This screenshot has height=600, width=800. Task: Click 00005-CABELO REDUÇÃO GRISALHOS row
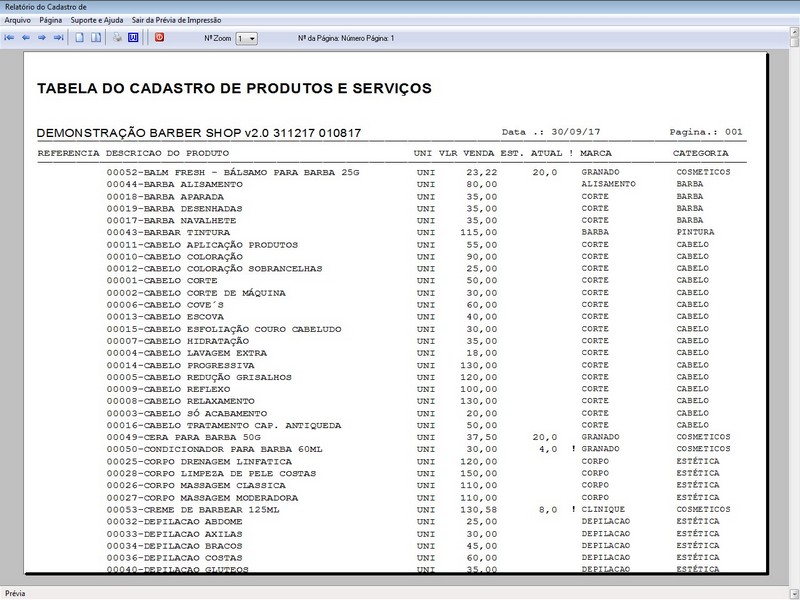408,377
